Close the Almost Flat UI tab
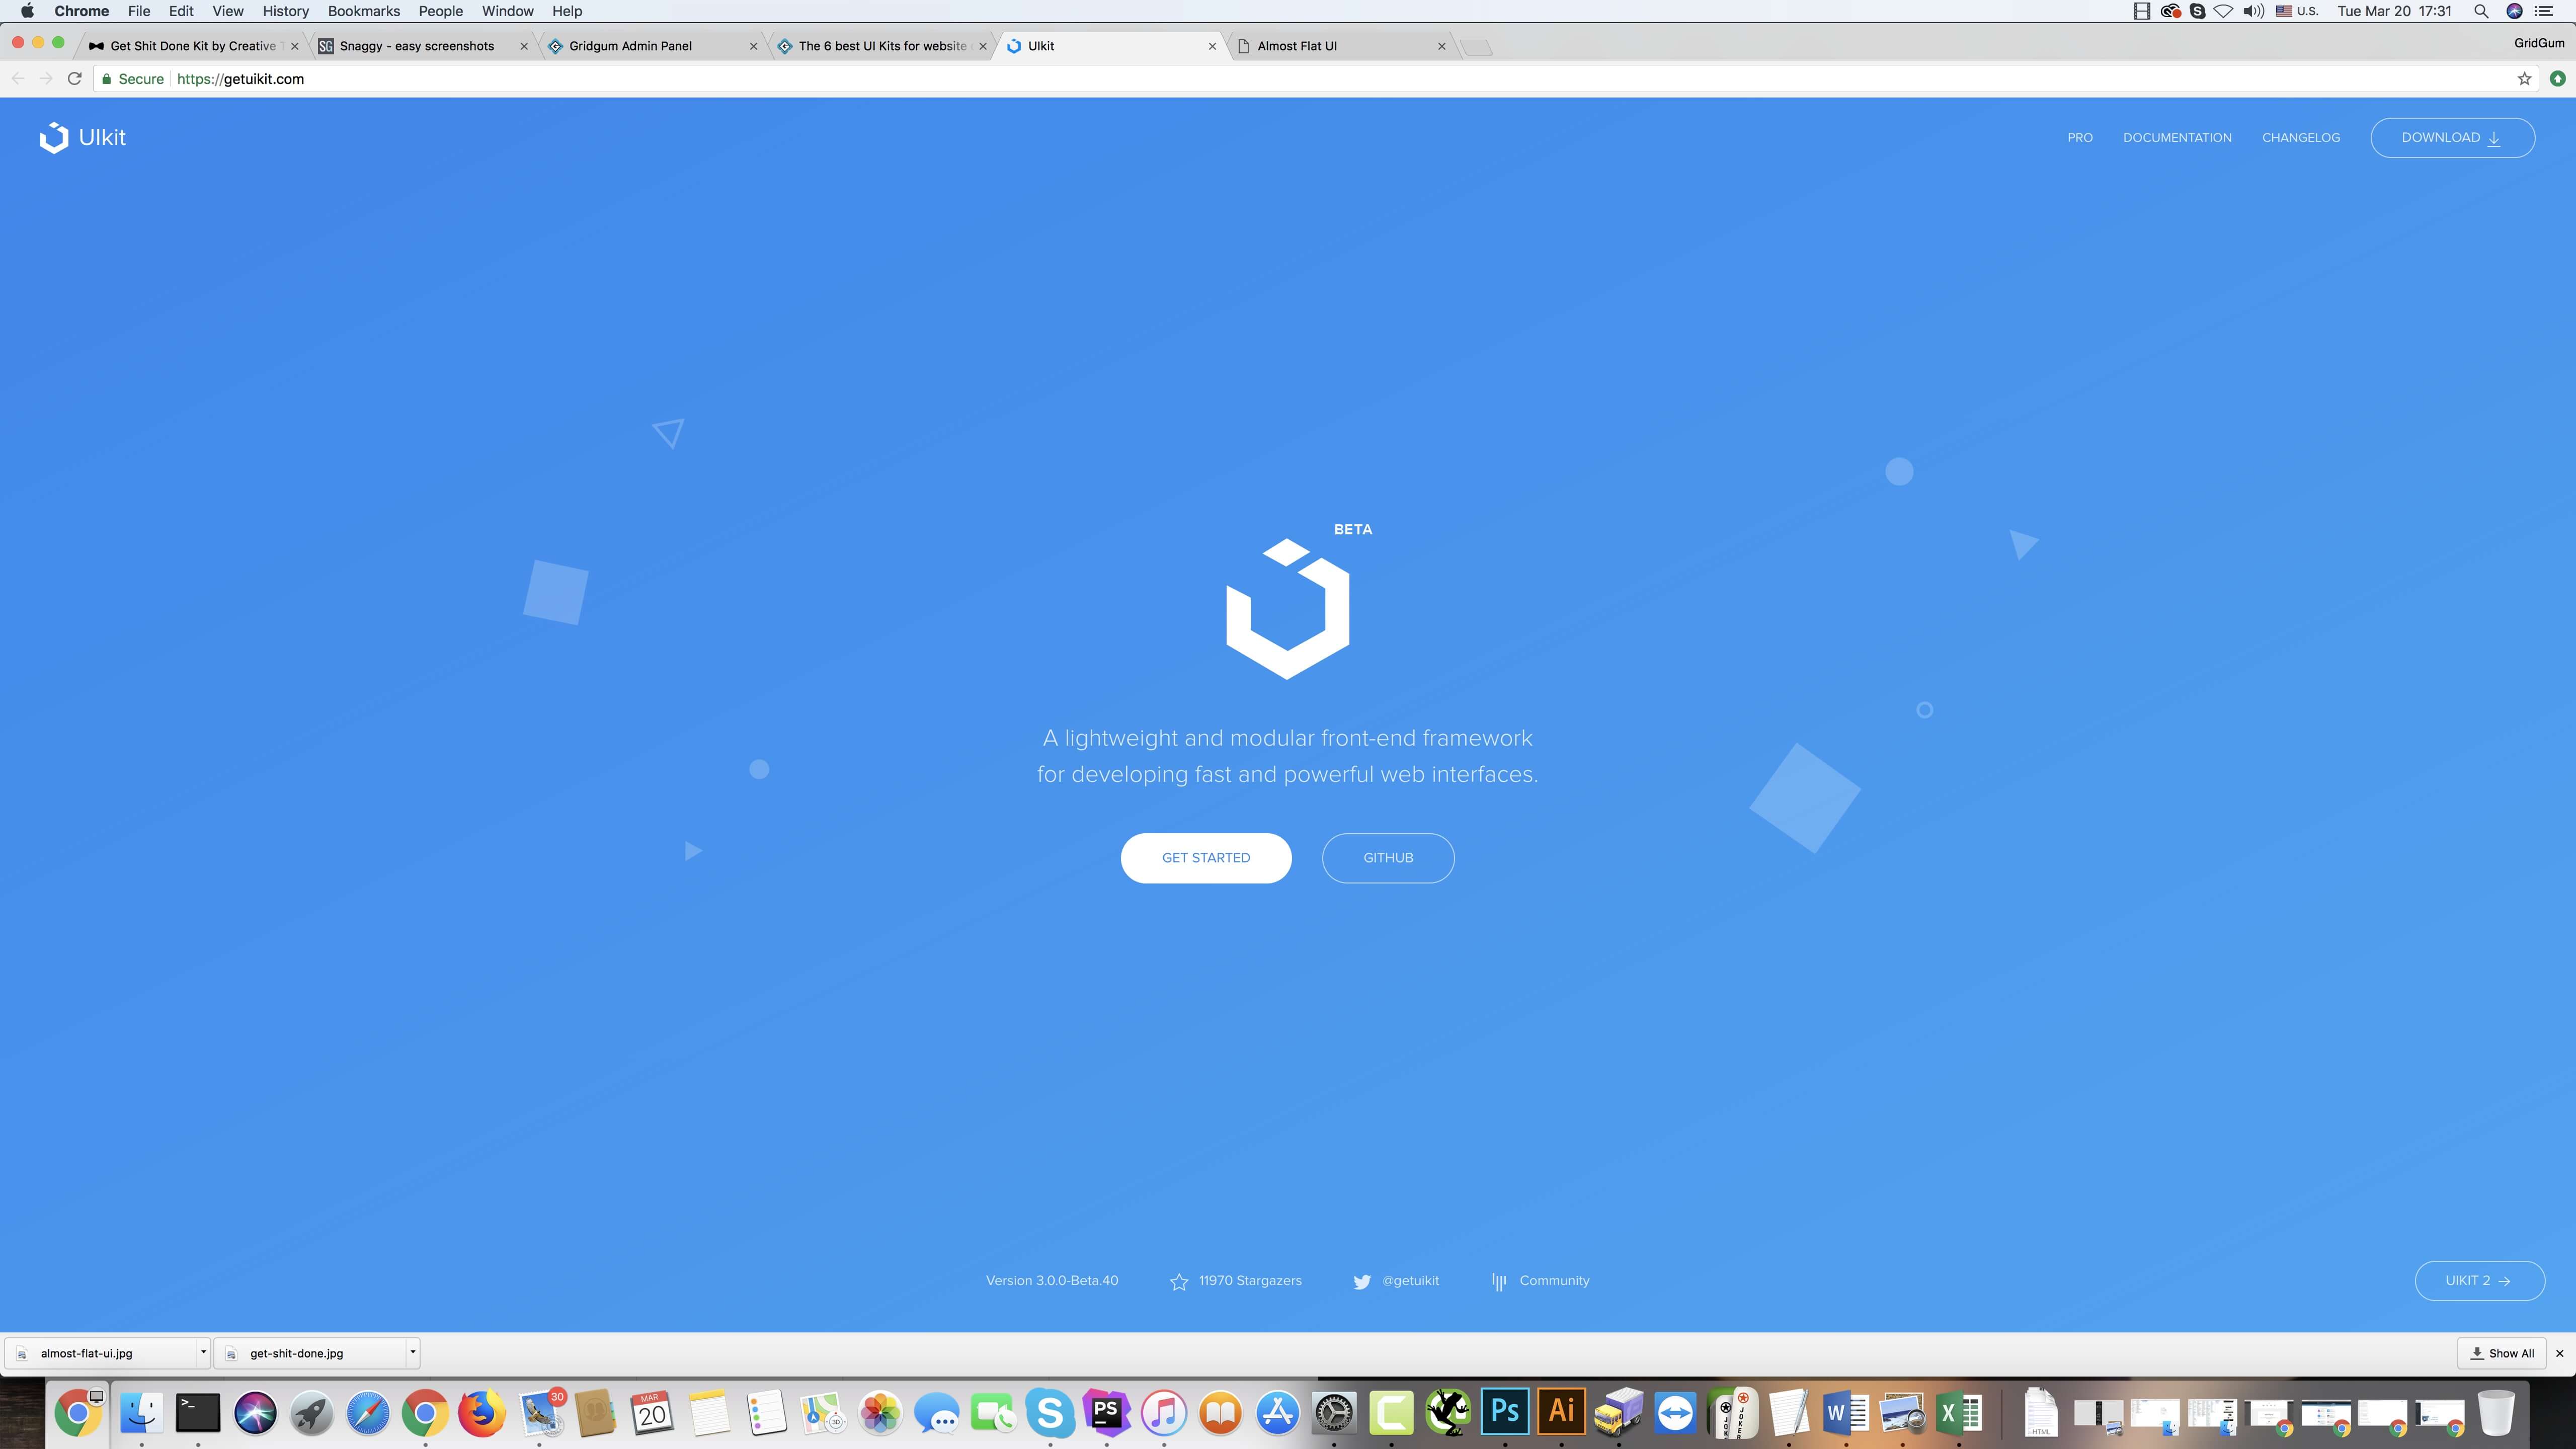Screen dimensions: 2576x1449 click(1441, 46)
